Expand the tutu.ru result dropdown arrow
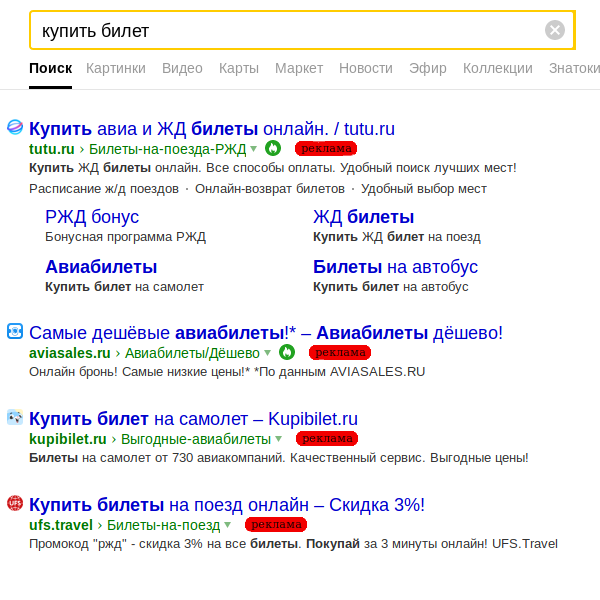 tap(253, 149)
